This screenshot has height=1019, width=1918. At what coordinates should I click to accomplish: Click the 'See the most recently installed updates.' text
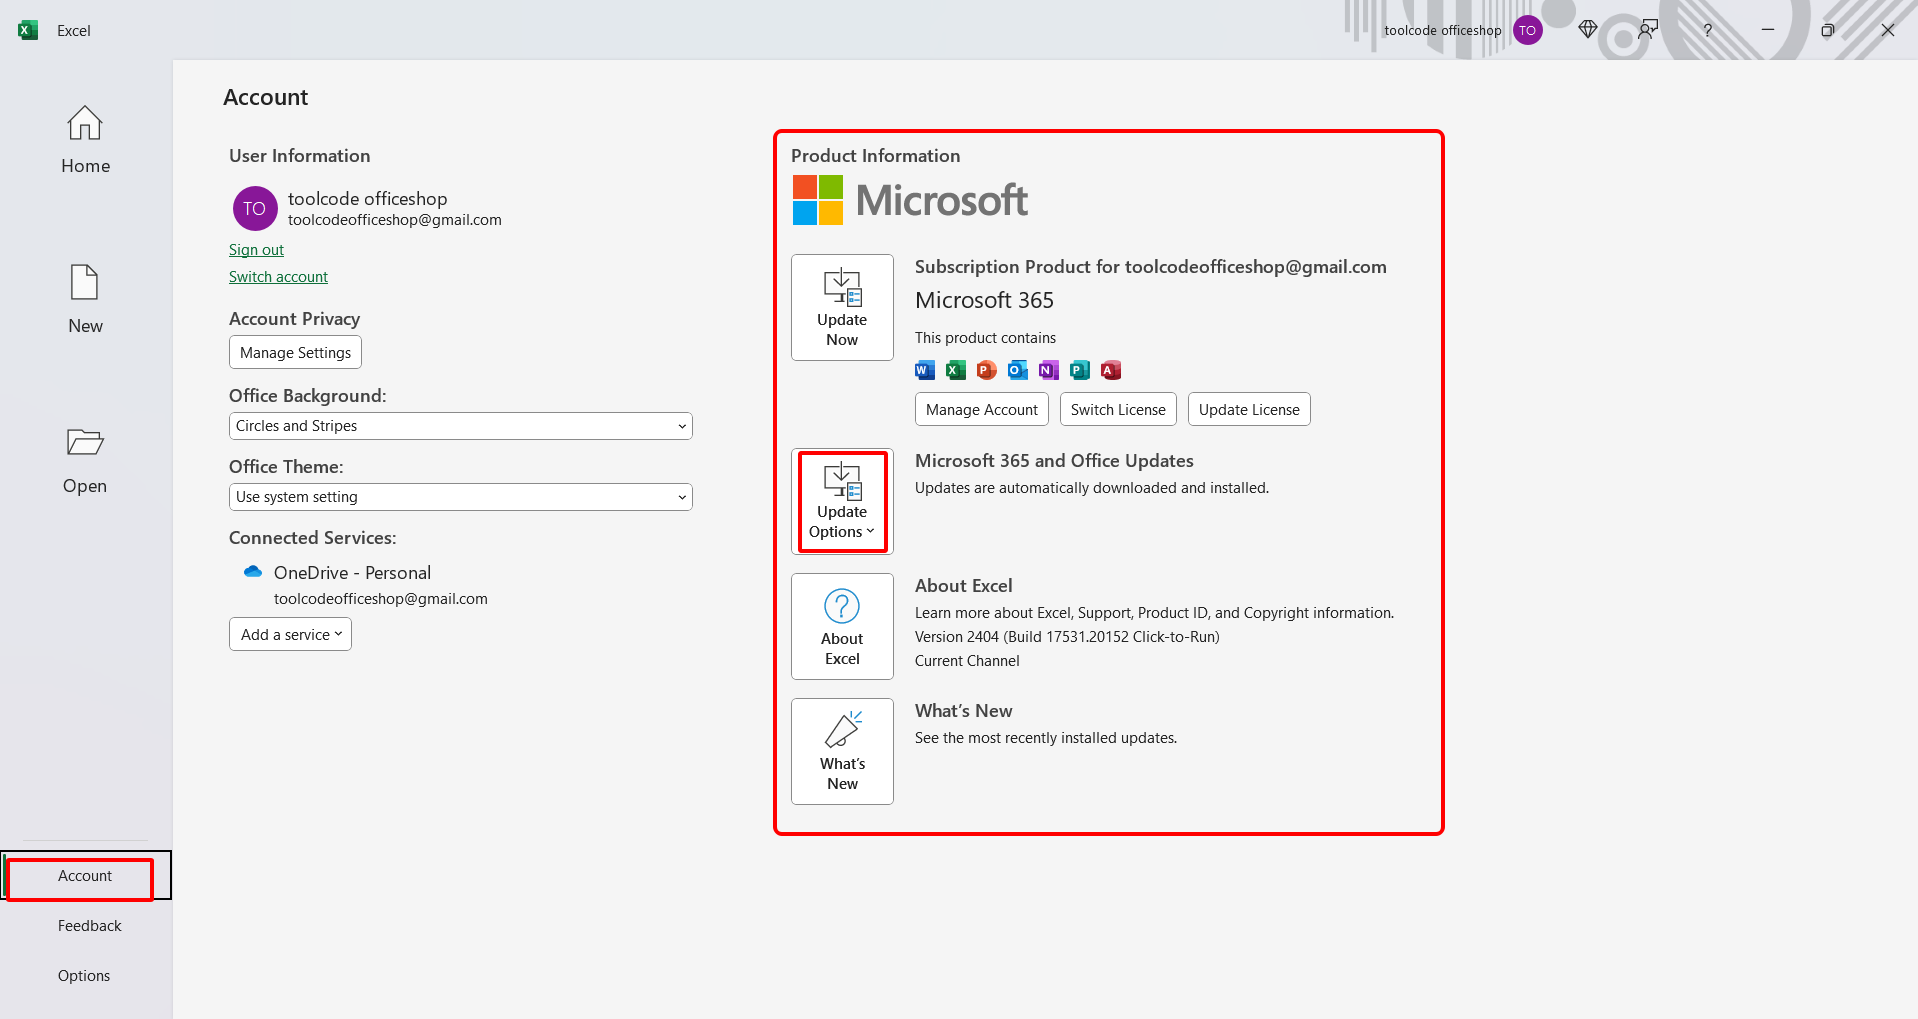pyautogui.click(x=1046, y=738)
